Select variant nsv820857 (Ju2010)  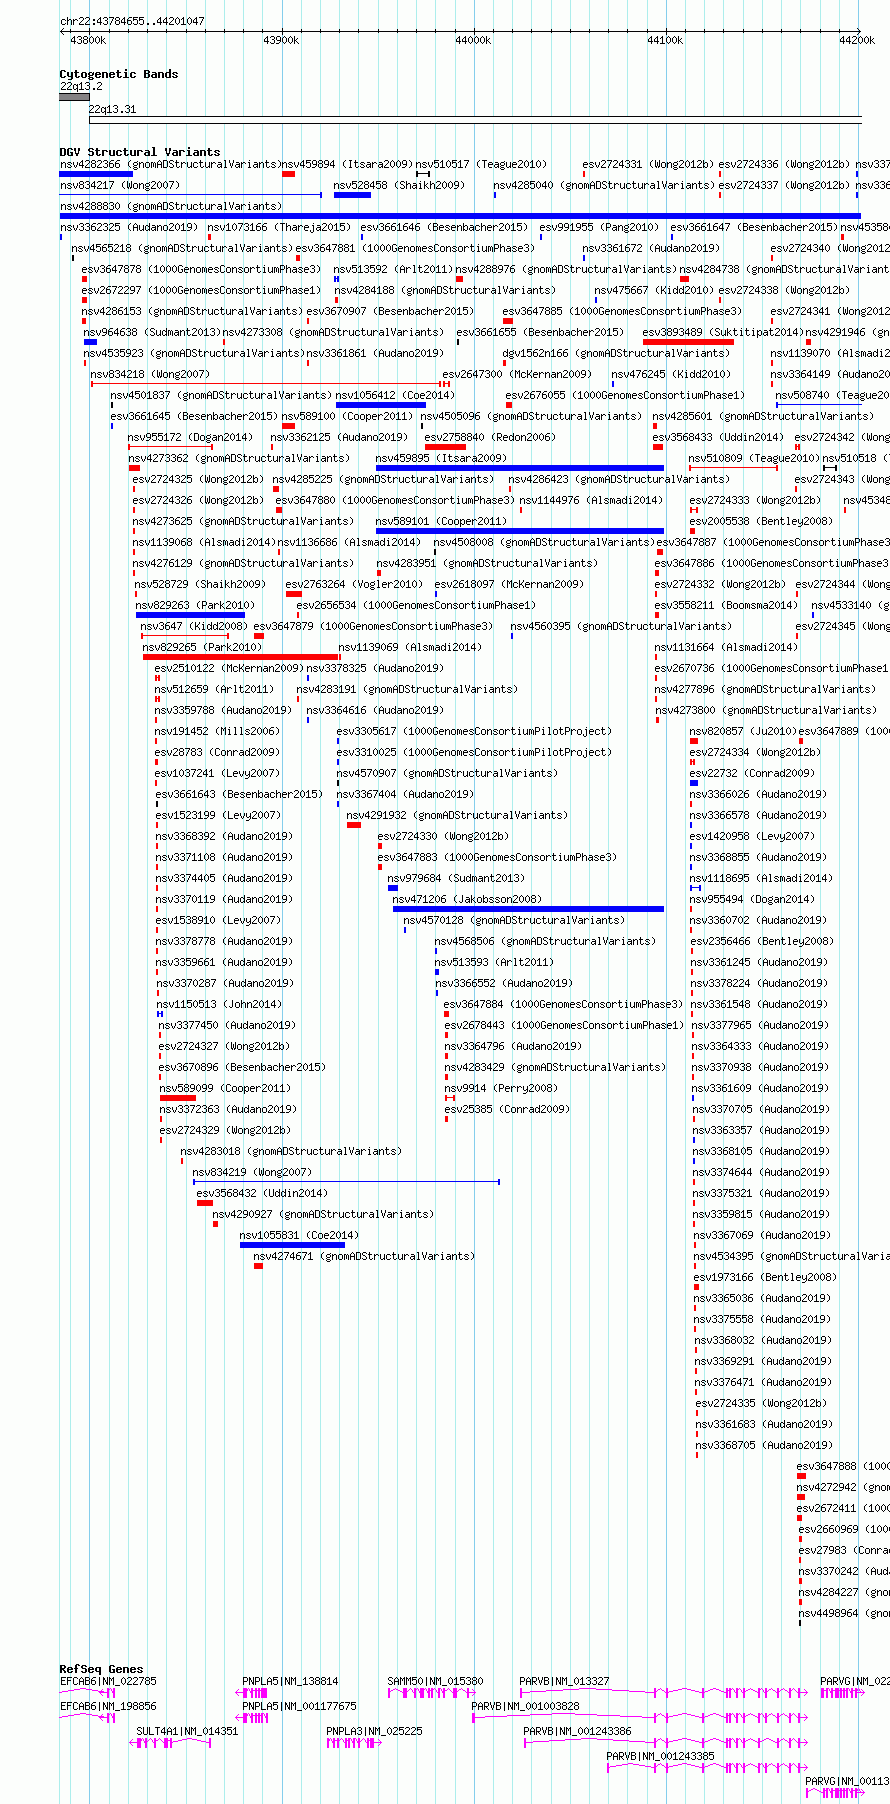pos(742,731)
